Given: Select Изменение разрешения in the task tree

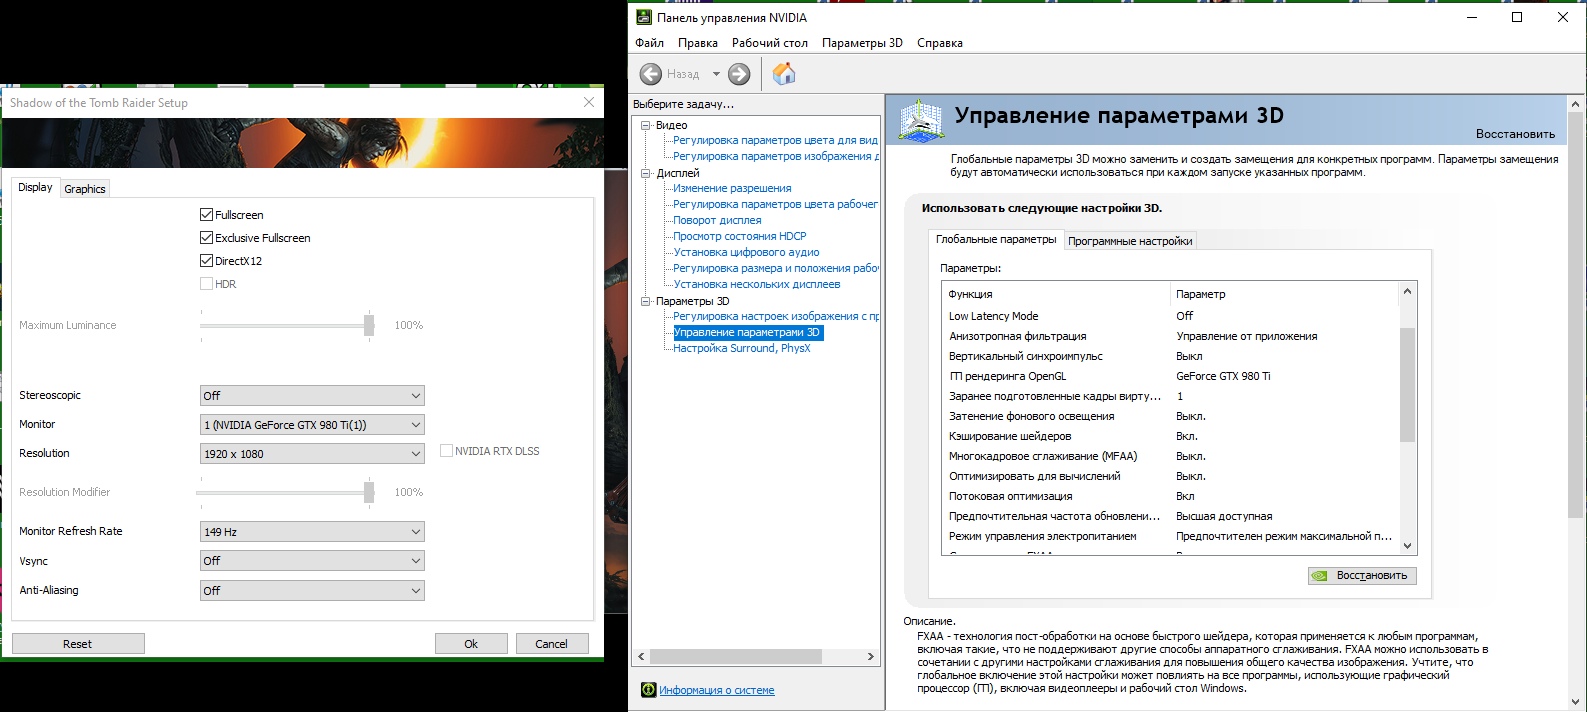Looking at the screenshot, I should pos(732,188).
